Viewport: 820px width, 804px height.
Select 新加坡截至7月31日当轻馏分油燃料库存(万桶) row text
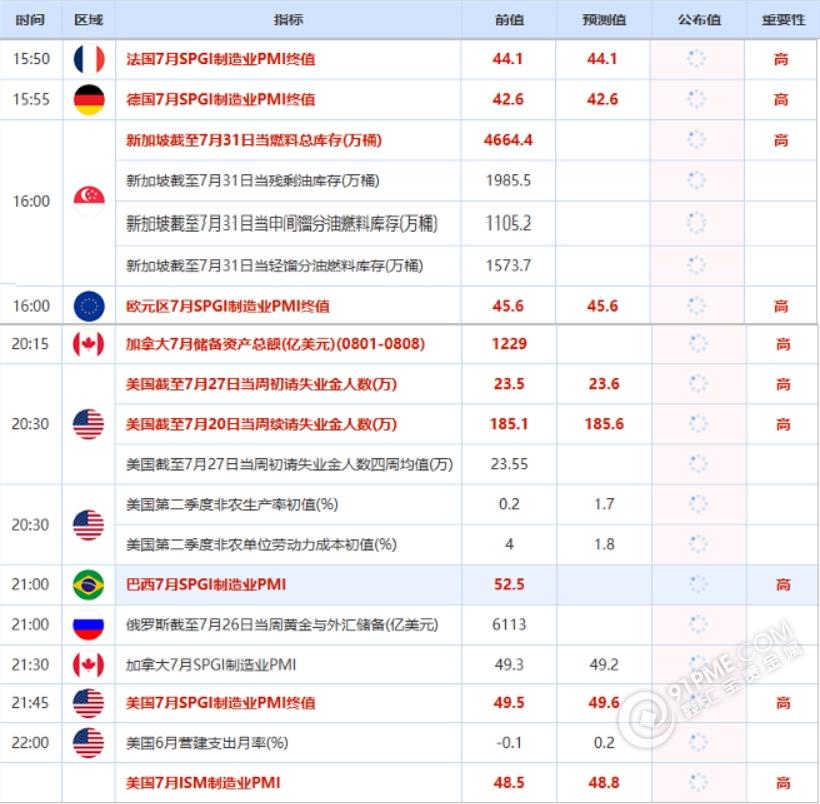click(274, 266)
